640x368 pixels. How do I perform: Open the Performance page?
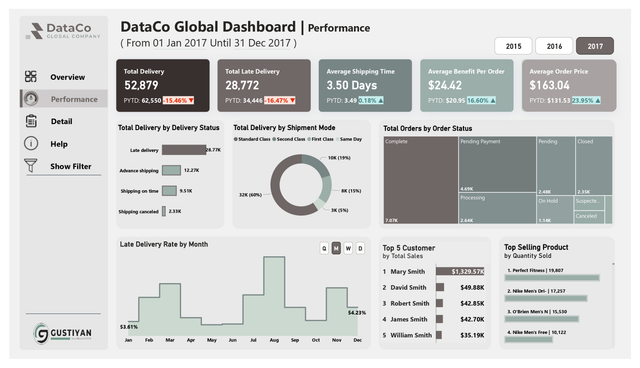click(x=74, y=99)
